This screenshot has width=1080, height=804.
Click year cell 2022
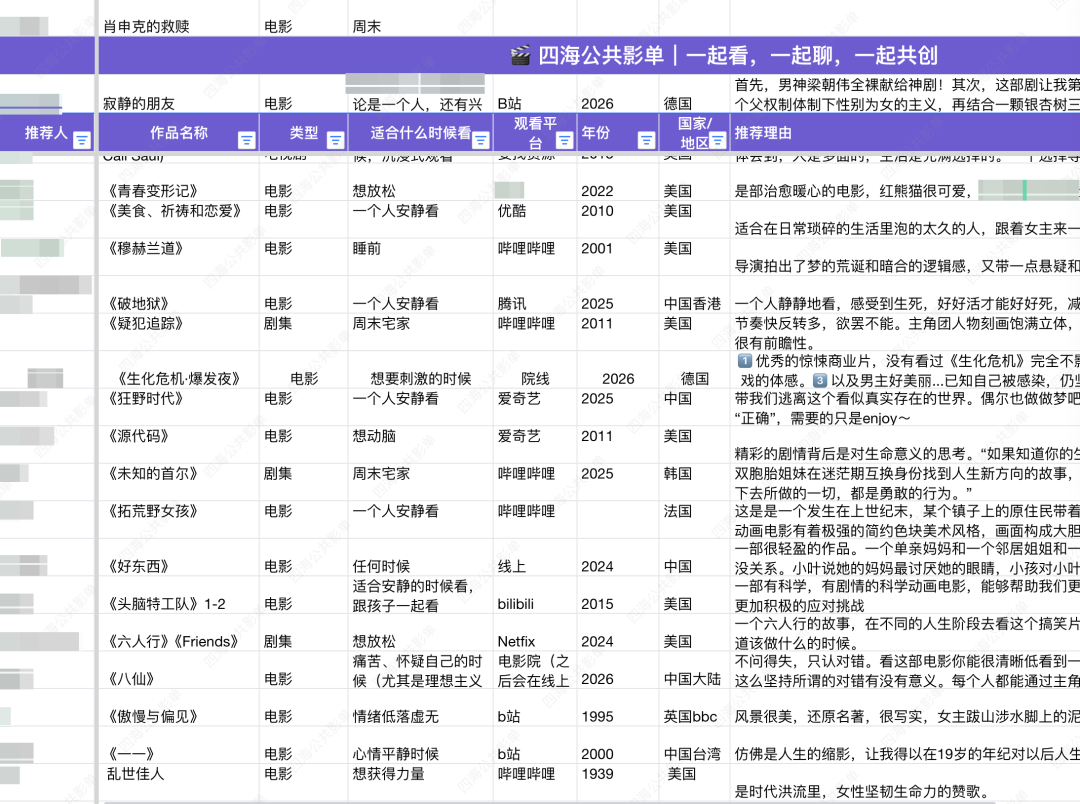tap(617, 182)
